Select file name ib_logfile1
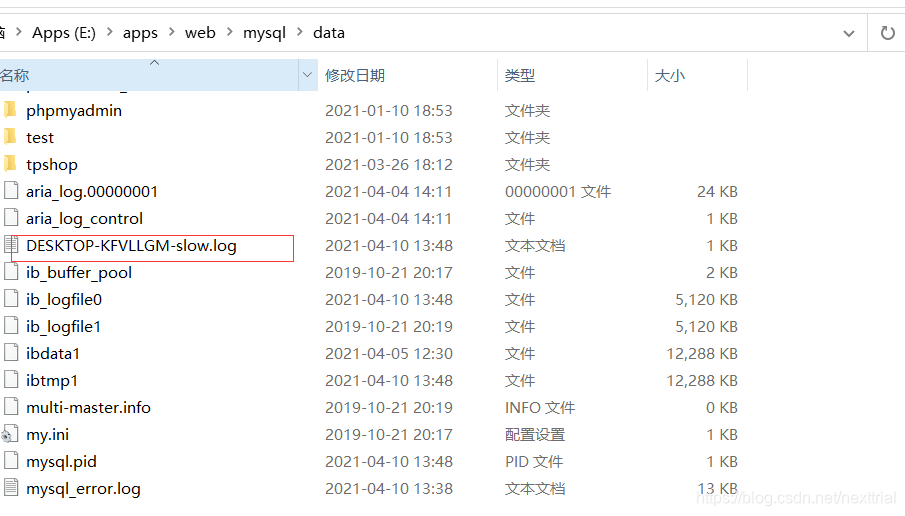905x516 pixels. [63, 327]
